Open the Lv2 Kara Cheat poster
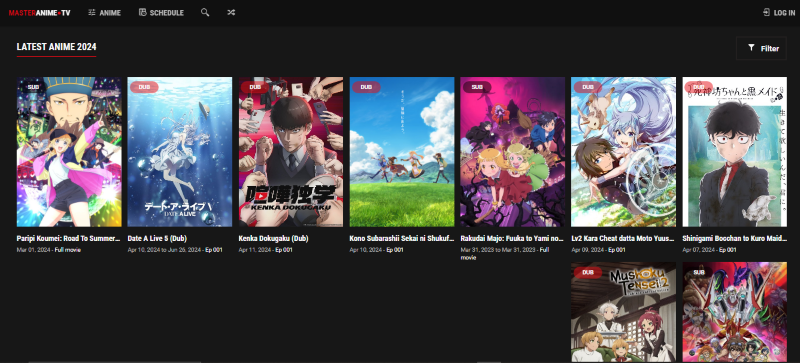The width and height of the screenshot is (800, 363). coord(623,152)
